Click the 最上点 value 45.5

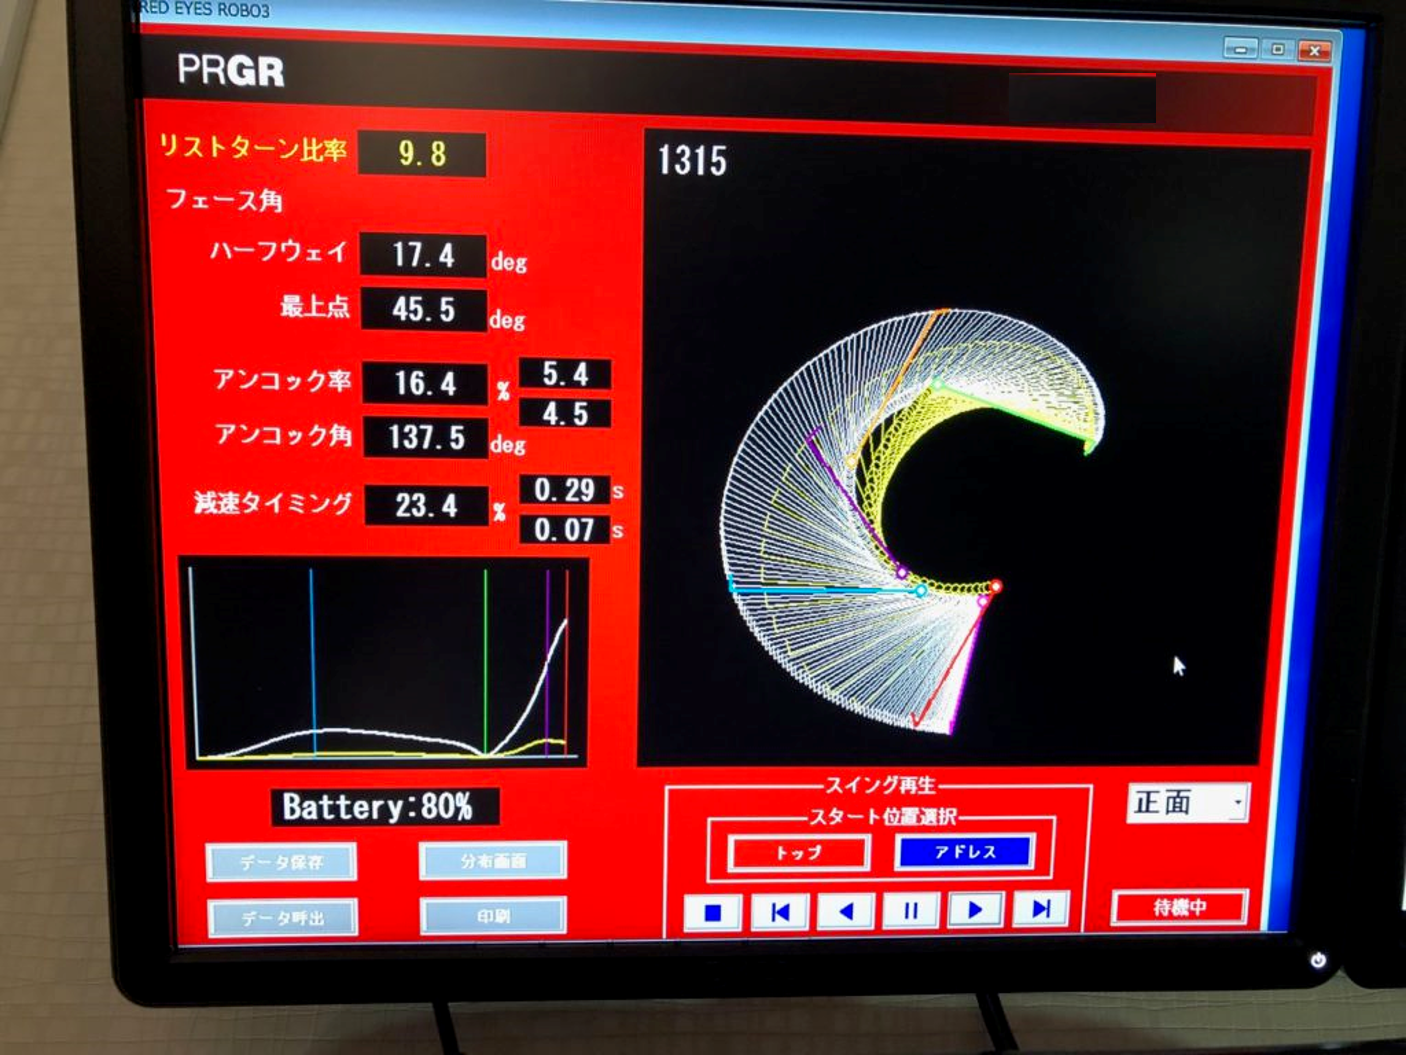click(424, 309)
